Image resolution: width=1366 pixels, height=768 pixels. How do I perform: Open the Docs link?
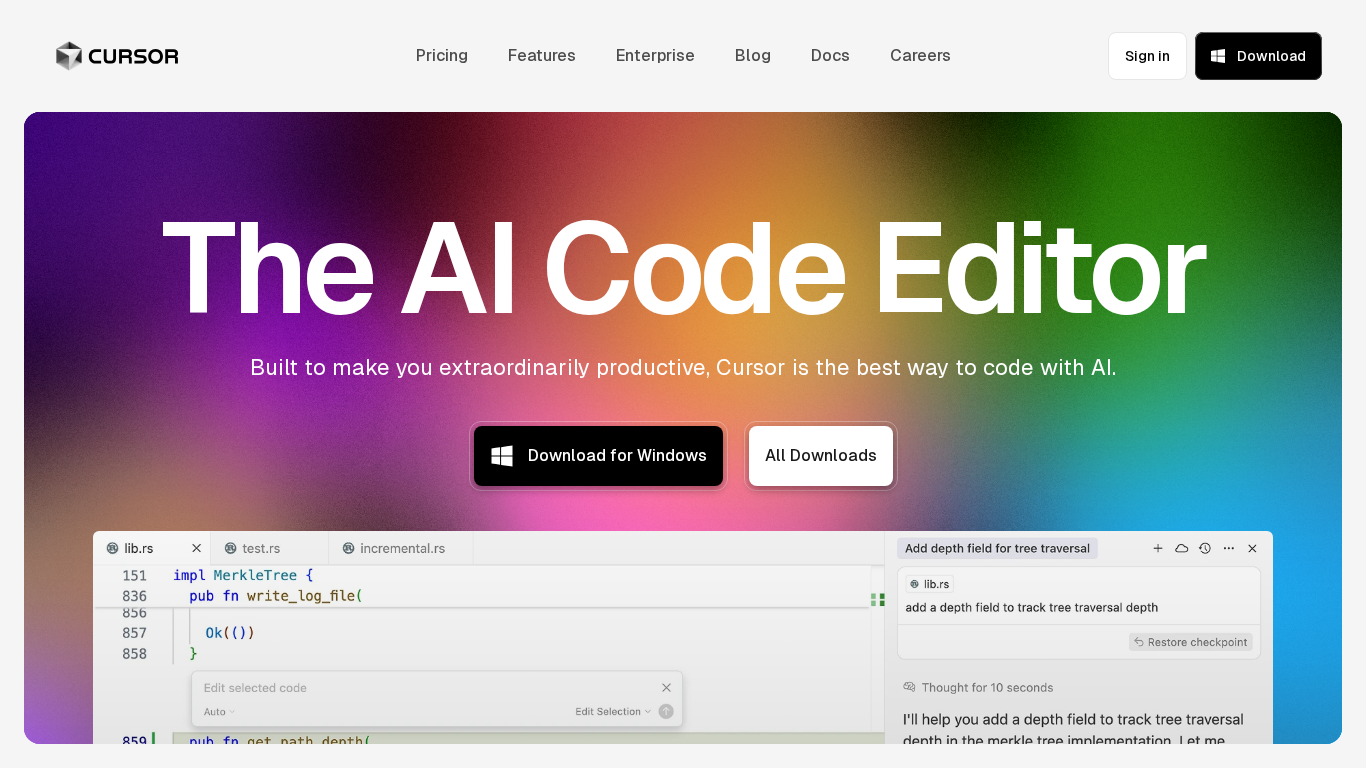pyautogui.click(x=830, y=56)
